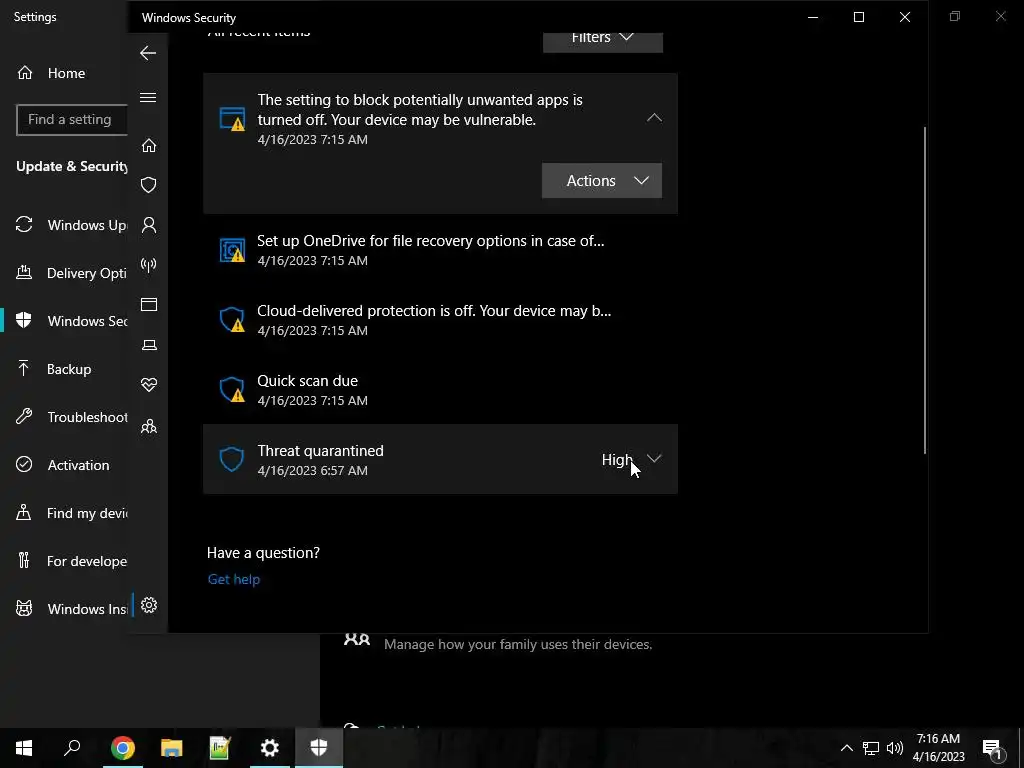Select Windows Security in Settings sidebar
1024x768 pixels.
(64, 321)
